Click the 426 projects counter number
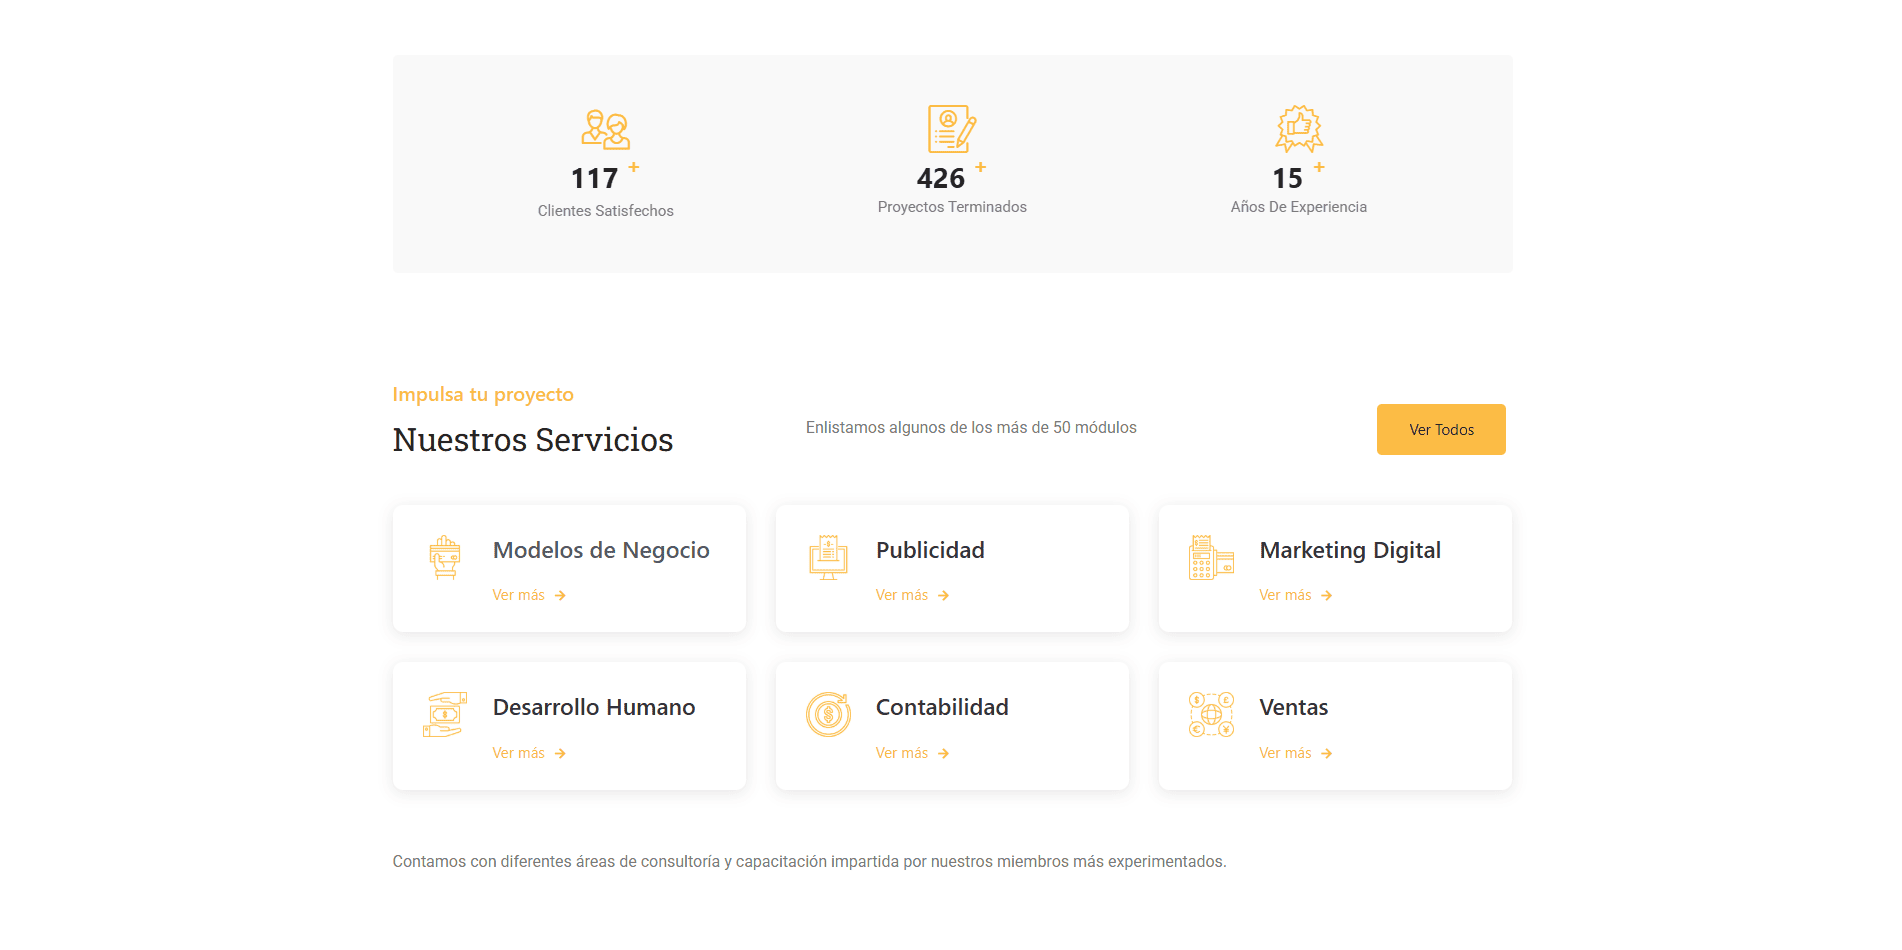 pyautogui.click(x=940, y=178)
